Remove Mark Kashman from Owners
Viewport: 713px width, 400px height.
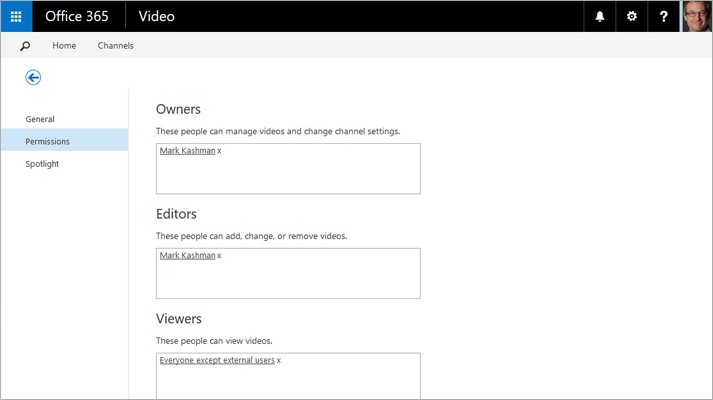[219, 151]
